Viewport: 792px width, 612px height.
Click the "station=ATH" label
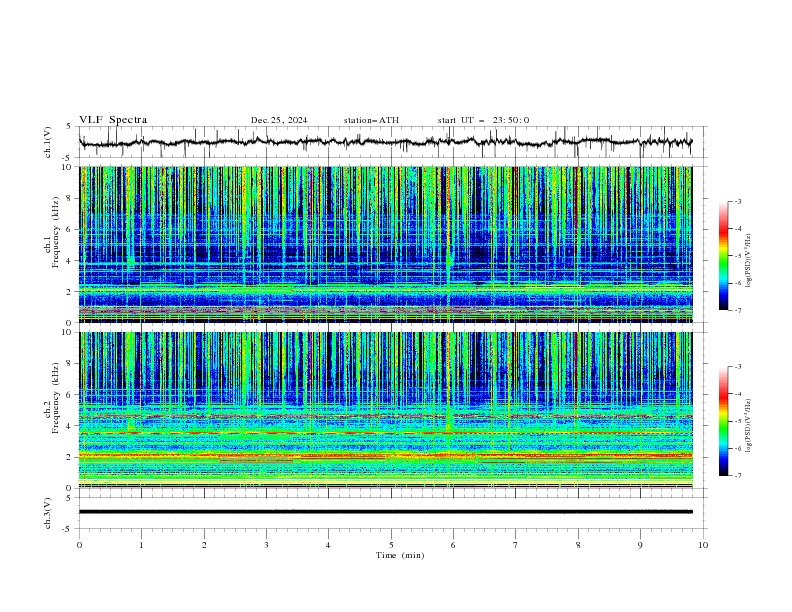pyautogui.click(x=371, y=120)
